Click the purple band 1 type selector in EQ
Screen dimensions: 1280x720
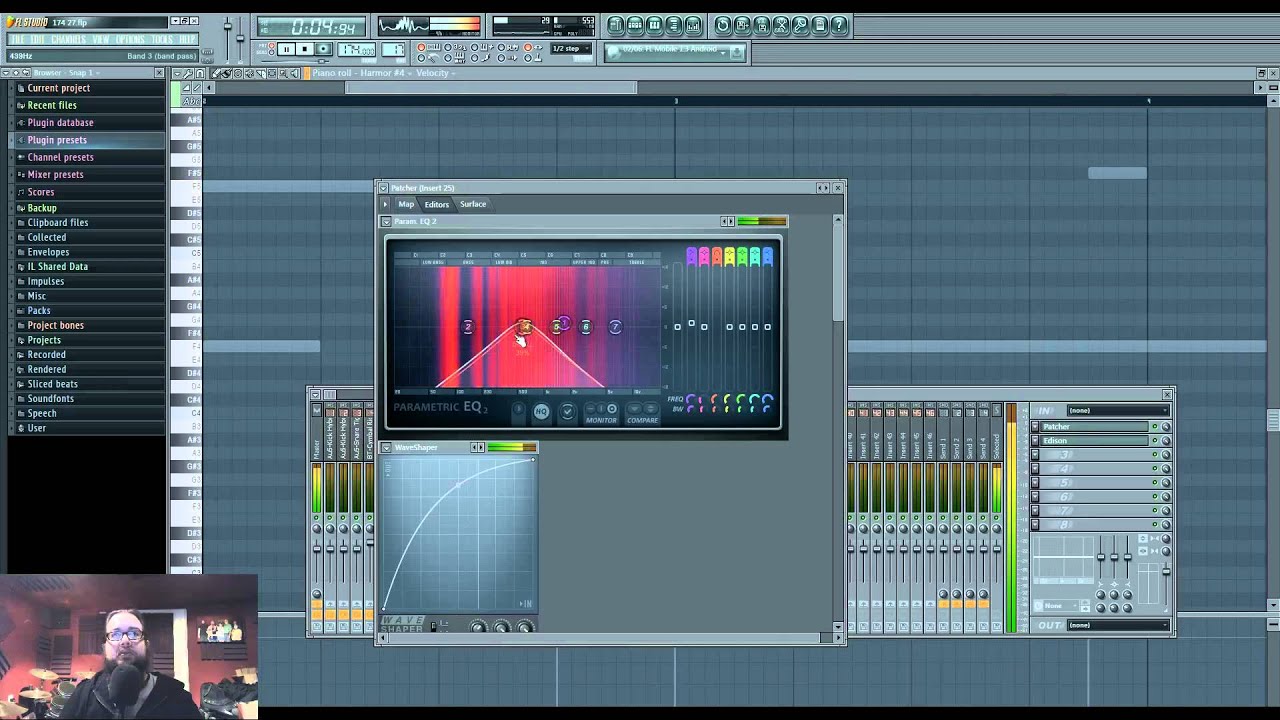tap(691, 257)
